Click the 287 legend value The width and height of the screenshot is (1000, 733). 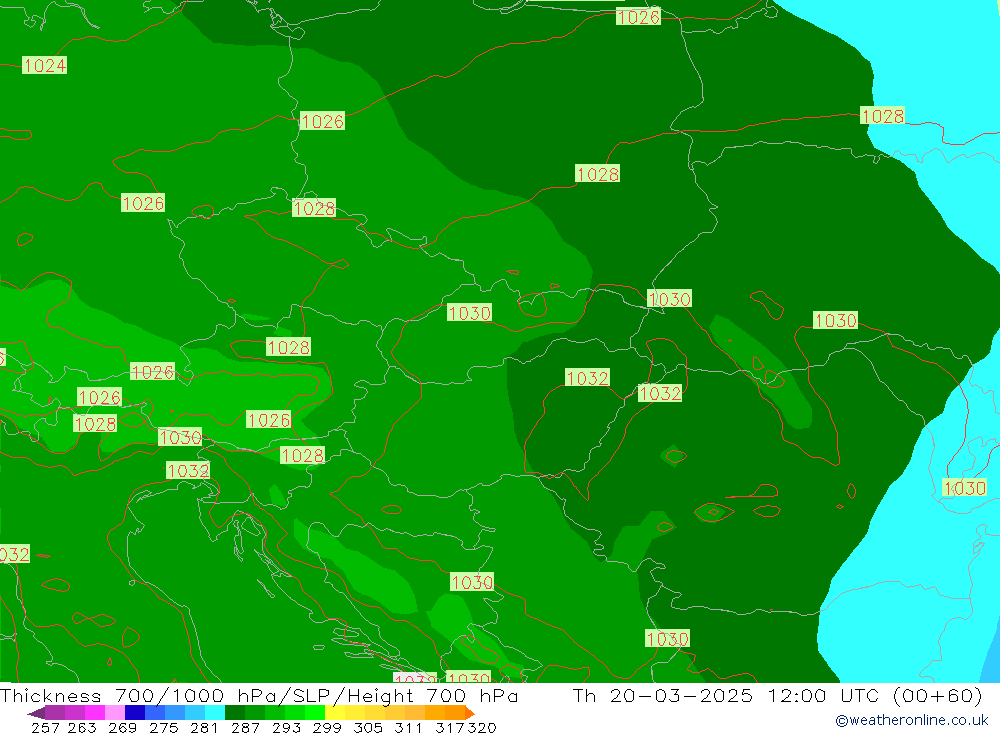245,727
